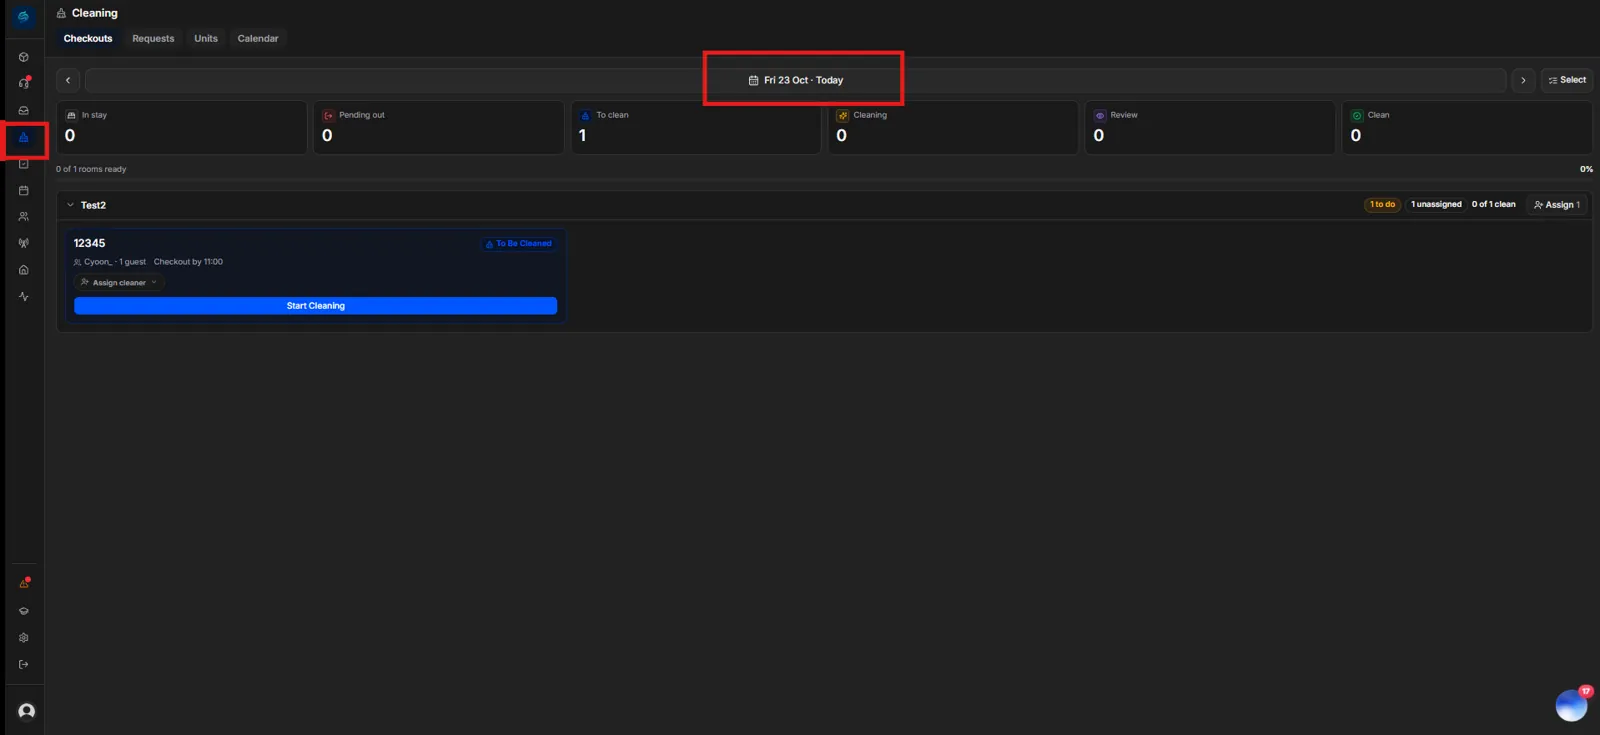1600x735 pixels.
Task: Open the calendar sidebar icon
Action: coord(24,190)
